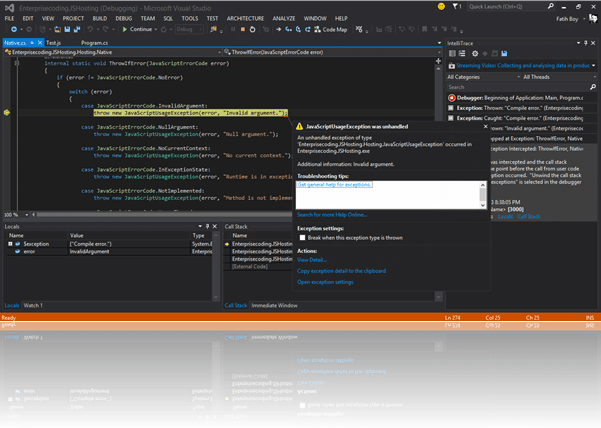Open the All Threads dropdown
The image size is (601, 428).
(559, 77)
